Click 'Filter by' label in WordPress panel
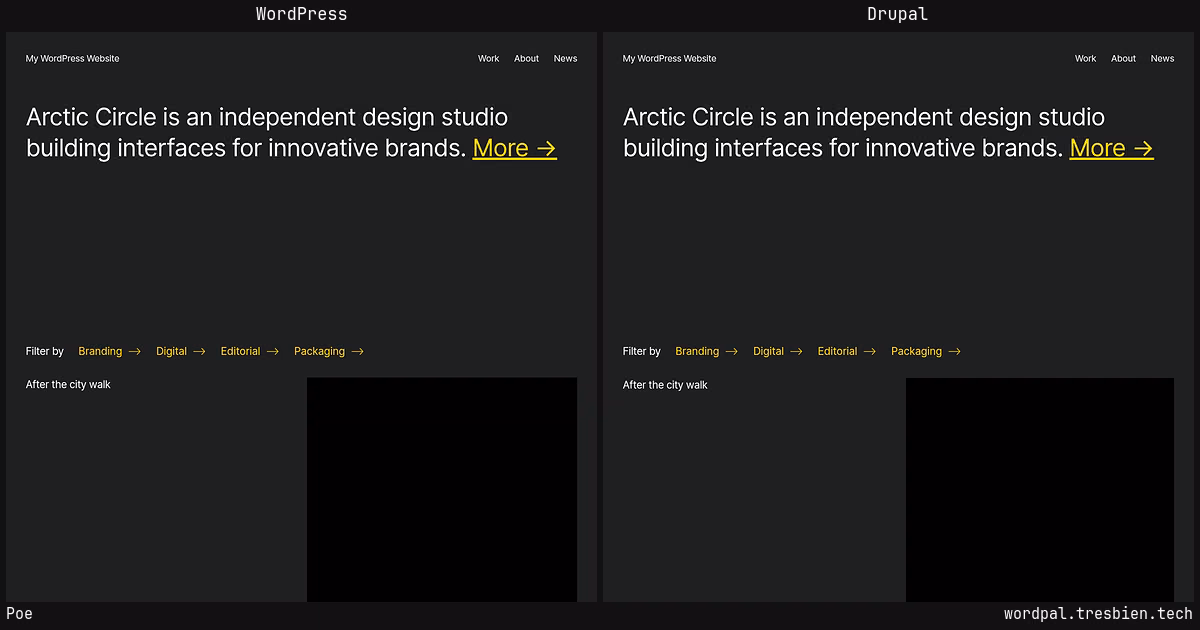 pos(45,351)
